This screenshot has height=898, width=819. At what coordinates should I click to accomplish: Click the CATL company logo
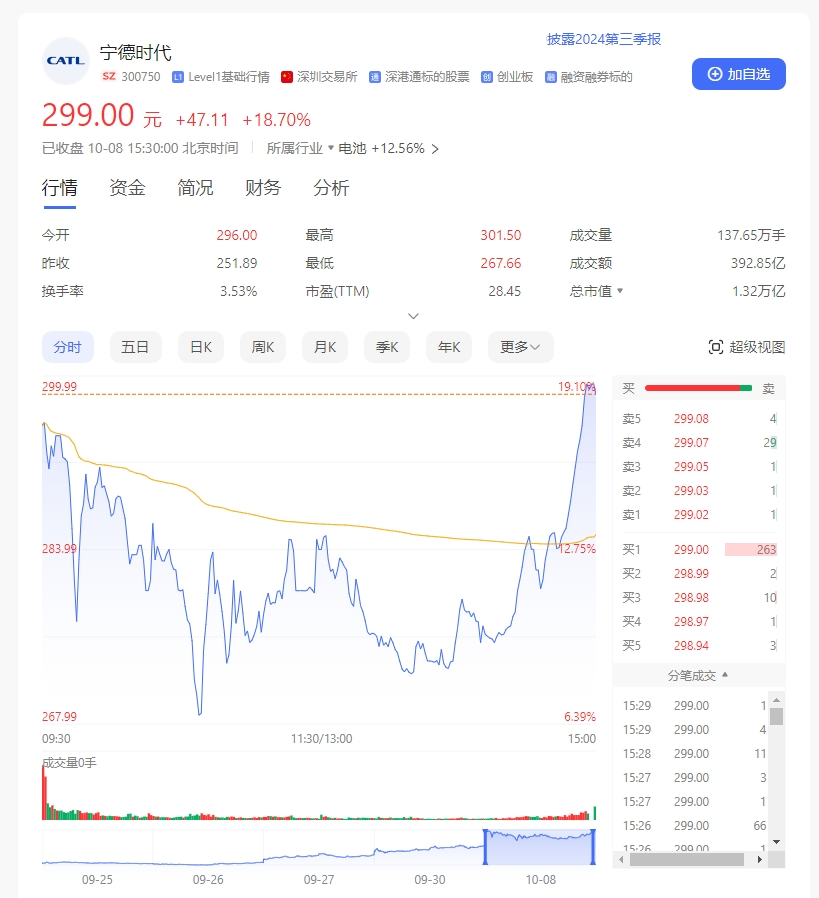tap(66, 60)
